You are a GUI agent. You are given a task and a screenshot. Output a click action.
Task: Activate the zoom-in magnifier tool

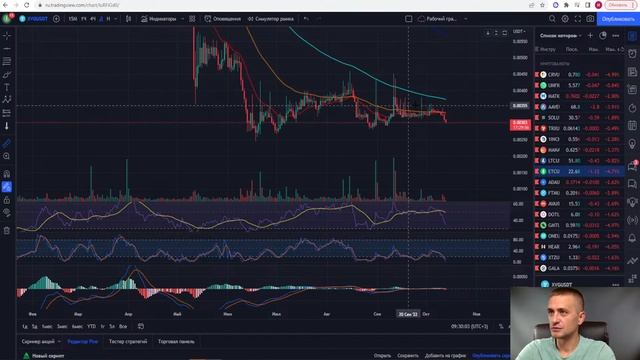pyautogui.click(x=7, y=156)
